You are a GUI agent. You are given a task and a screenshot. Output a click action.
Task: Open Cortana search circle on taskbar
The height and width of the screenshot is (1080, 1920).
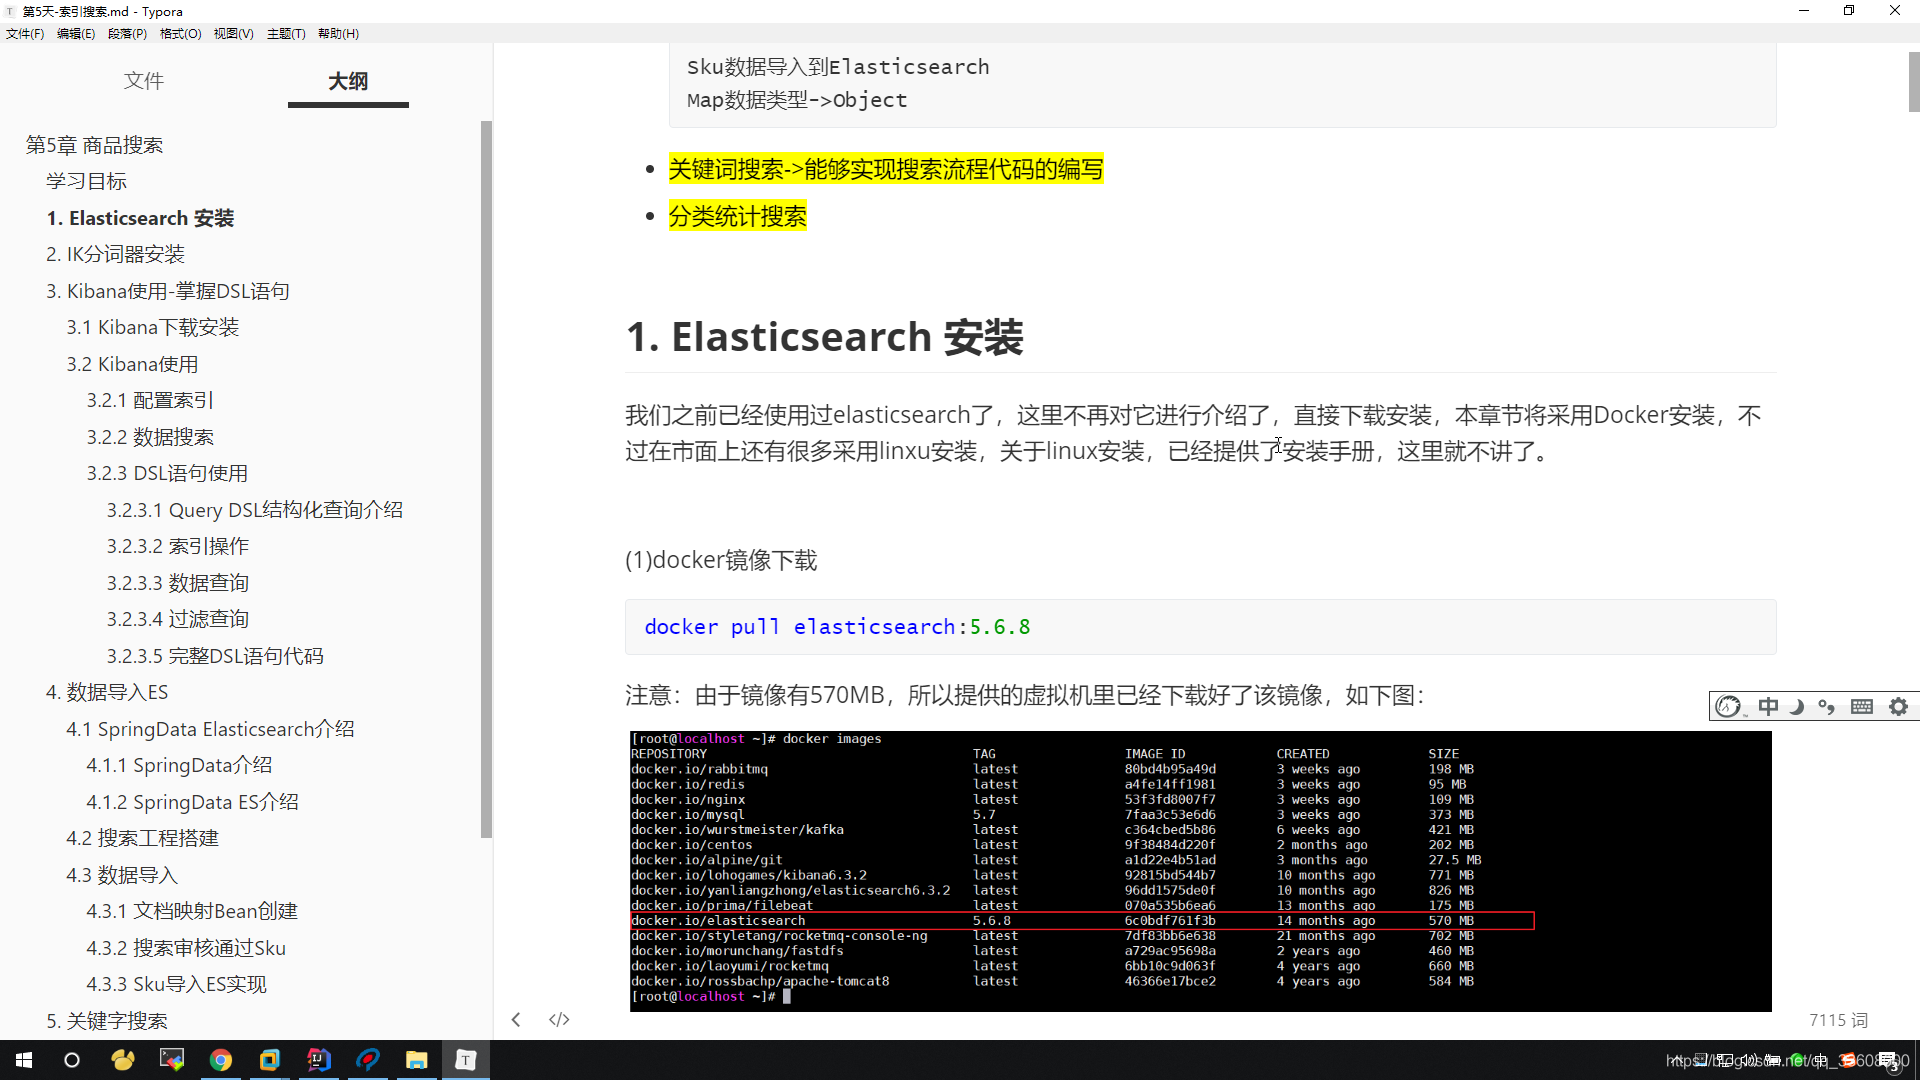tap(72, 1060)
